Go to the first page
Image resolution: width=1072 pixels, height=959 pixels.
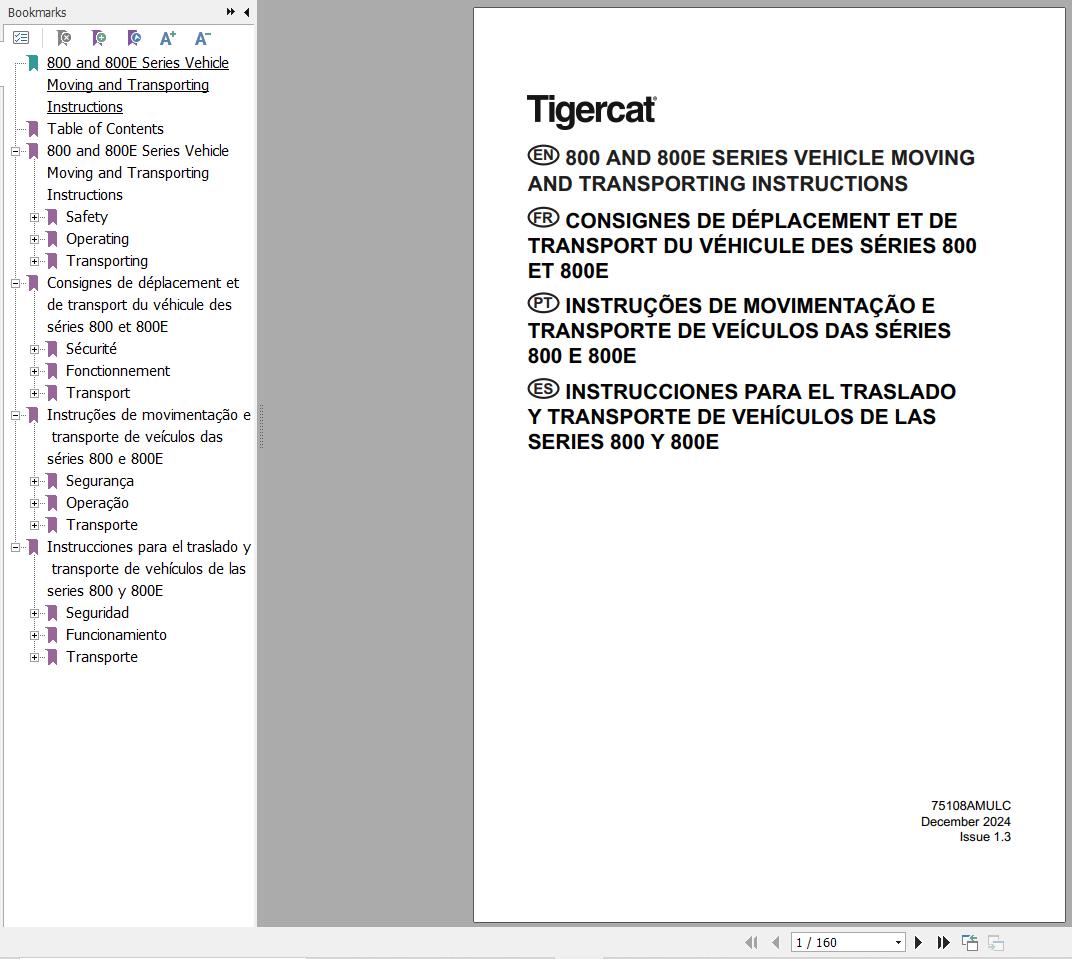[751, 943]
